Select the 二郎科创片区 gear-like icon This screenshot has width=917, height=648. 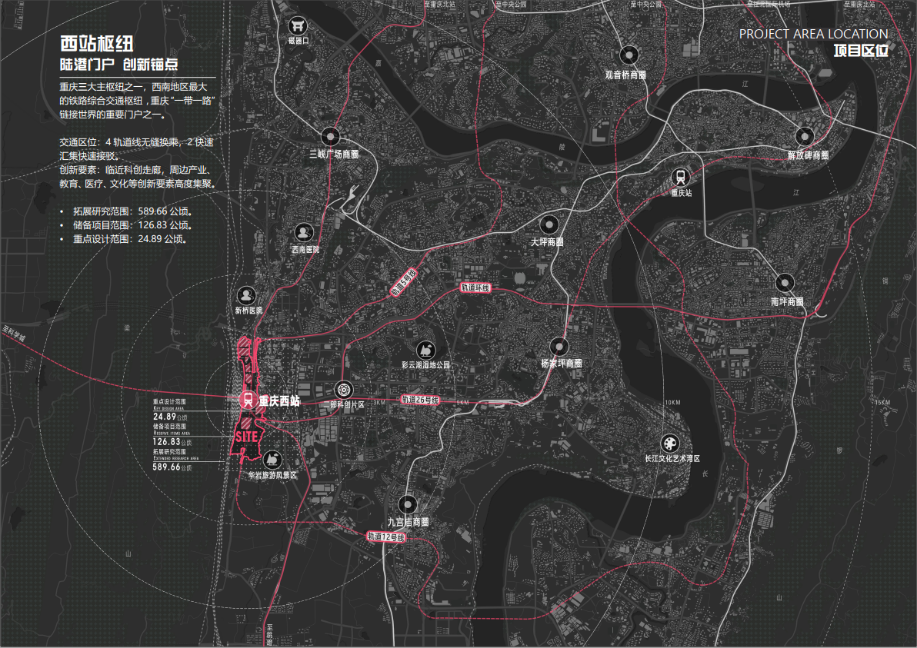(x=343, y=390)
